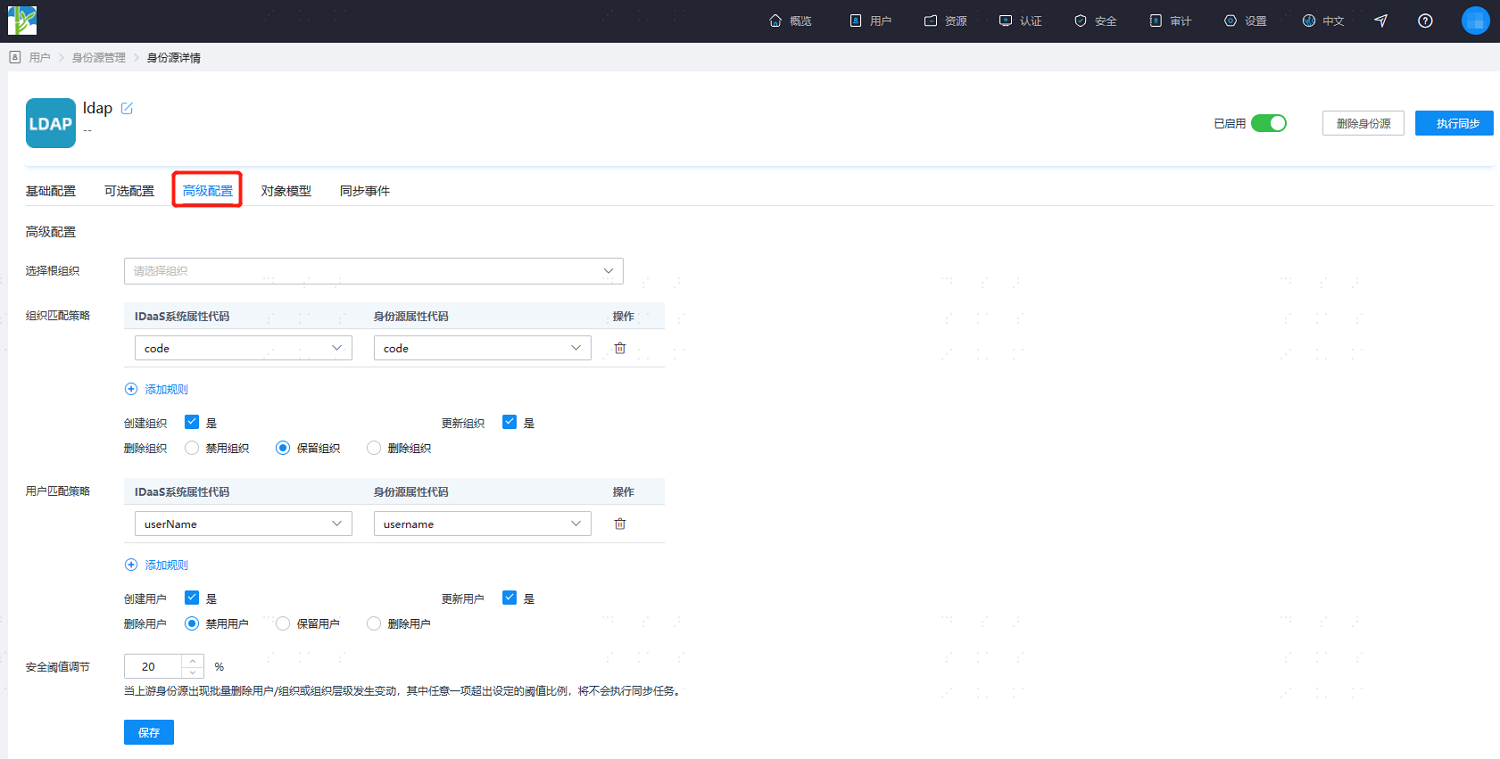Click the breadcrumb user icon before 用户

click(15, 58)
